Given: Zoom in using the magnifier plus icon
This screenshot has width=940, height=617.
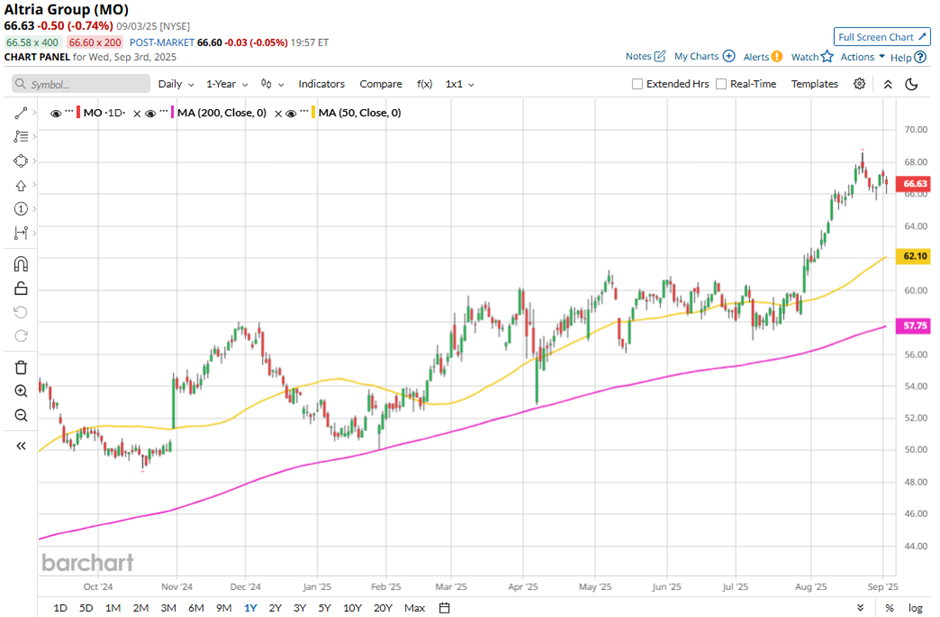Looking at the screenshot, I should point(20,391).
